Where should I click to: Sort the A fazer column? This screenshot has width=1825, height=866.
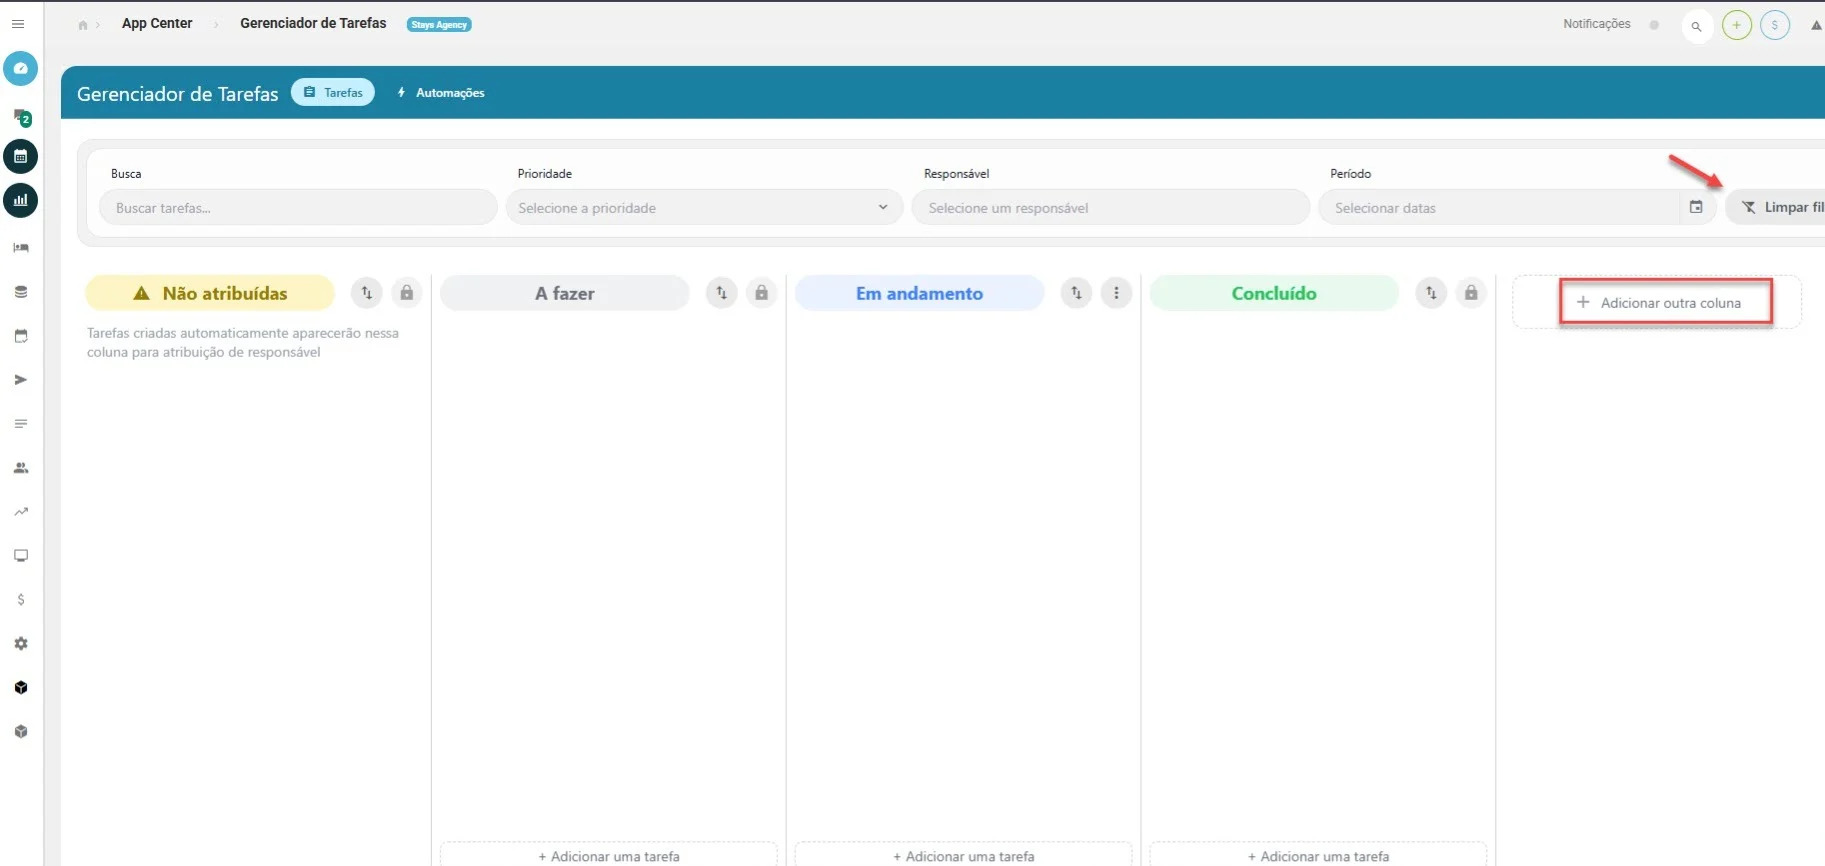click(722, 293)
